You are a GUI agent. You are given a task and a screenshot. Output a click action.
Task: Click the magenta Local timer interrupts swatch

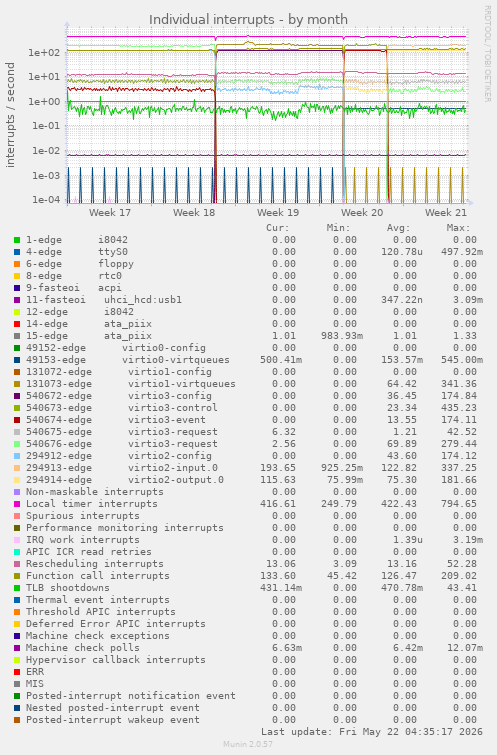tap(17, 504)
